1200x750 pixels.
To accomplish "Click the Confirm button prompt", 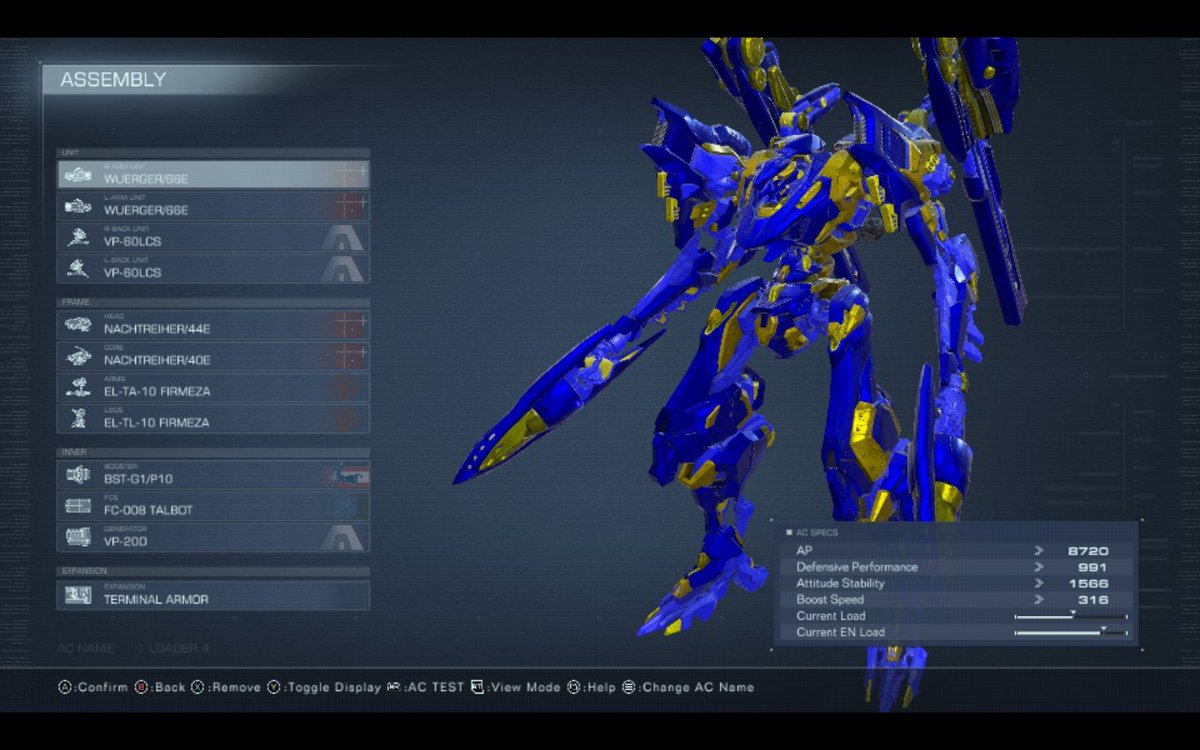I will tap(93, 687).
